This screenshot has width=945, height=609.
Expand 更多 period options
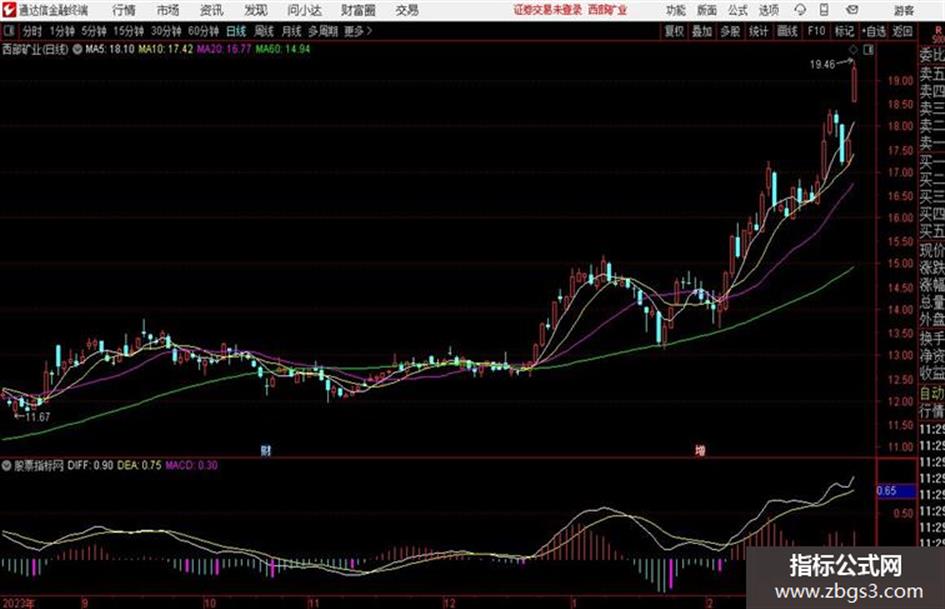358,31
